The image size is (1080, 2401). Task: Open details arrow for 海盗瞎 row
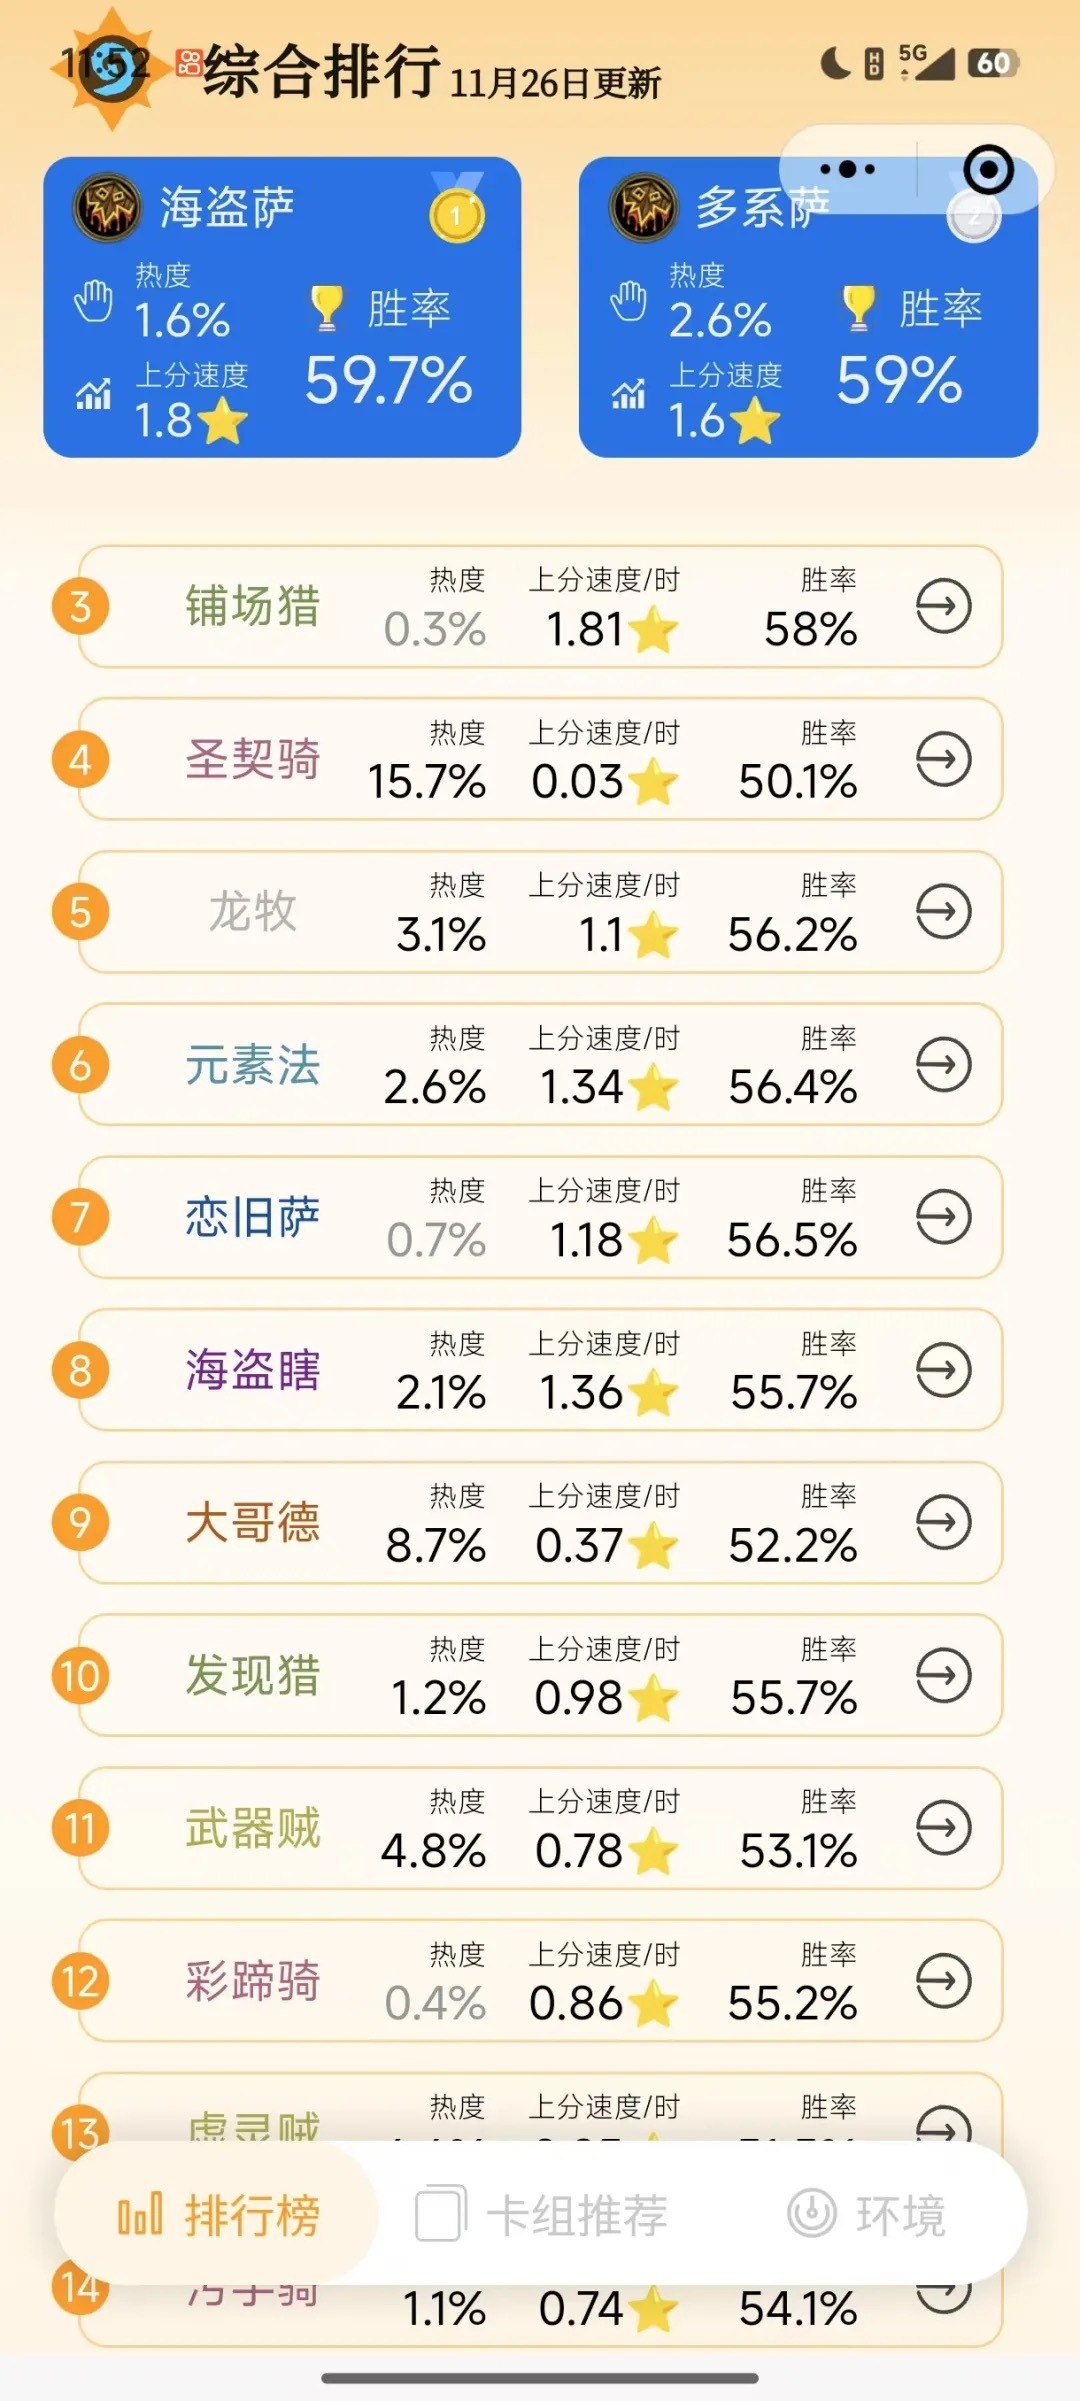pyautogui.click(x=944, y=1370)
